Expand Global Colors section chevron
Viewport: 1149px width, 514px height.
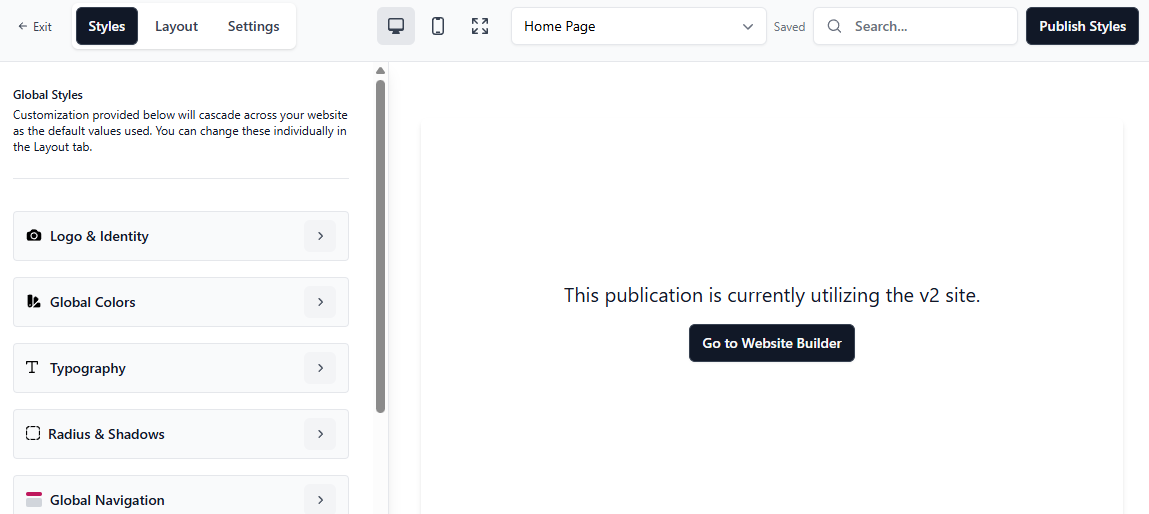(320, 302)
